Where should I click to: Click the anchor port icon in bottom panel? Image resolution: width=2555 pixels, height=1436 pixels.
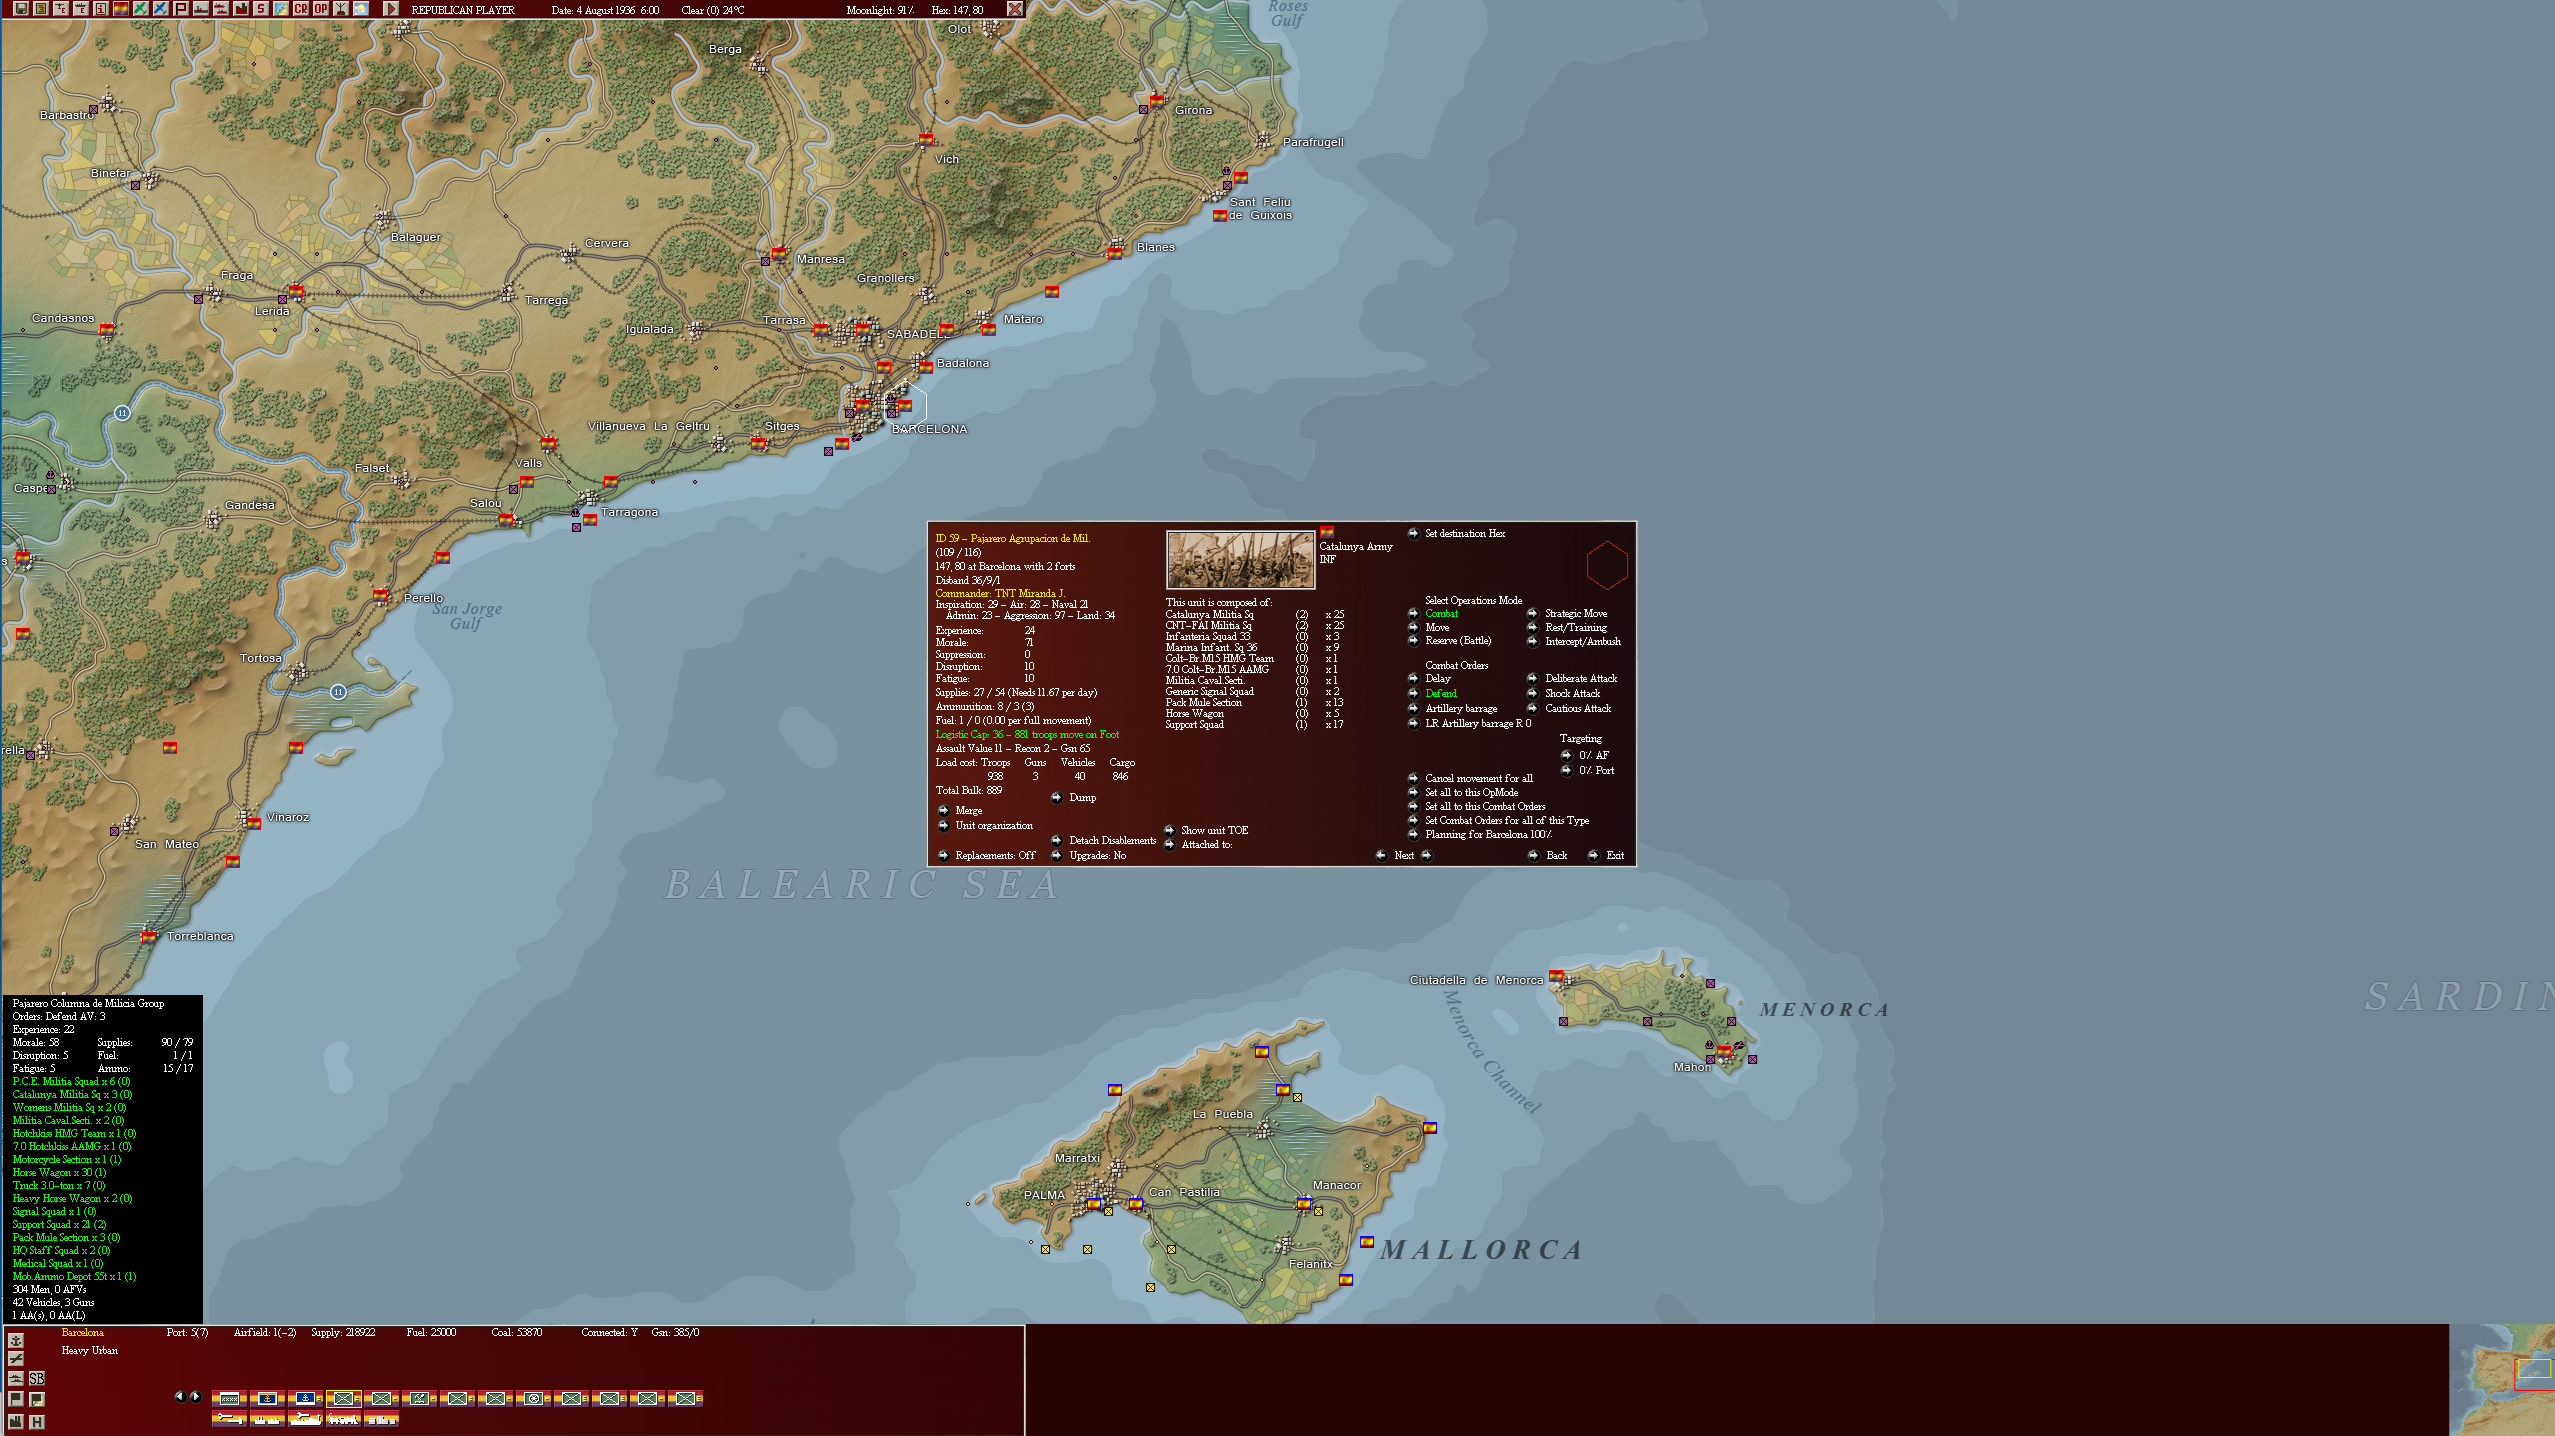(16, 1340)
